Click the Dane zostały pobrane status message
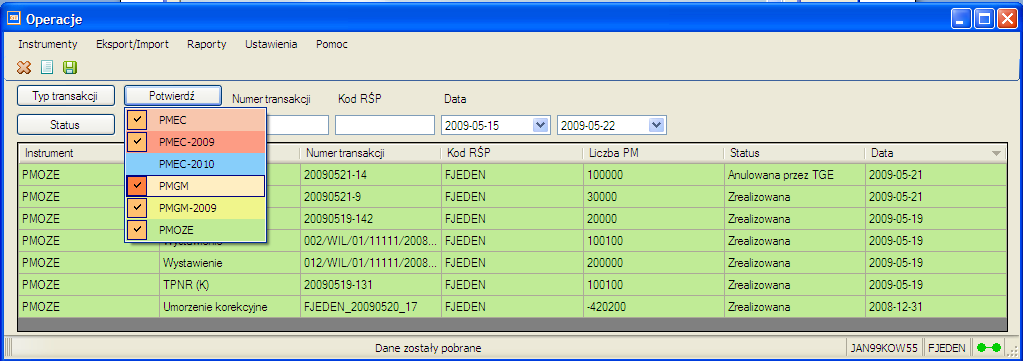 pos(428,348)
